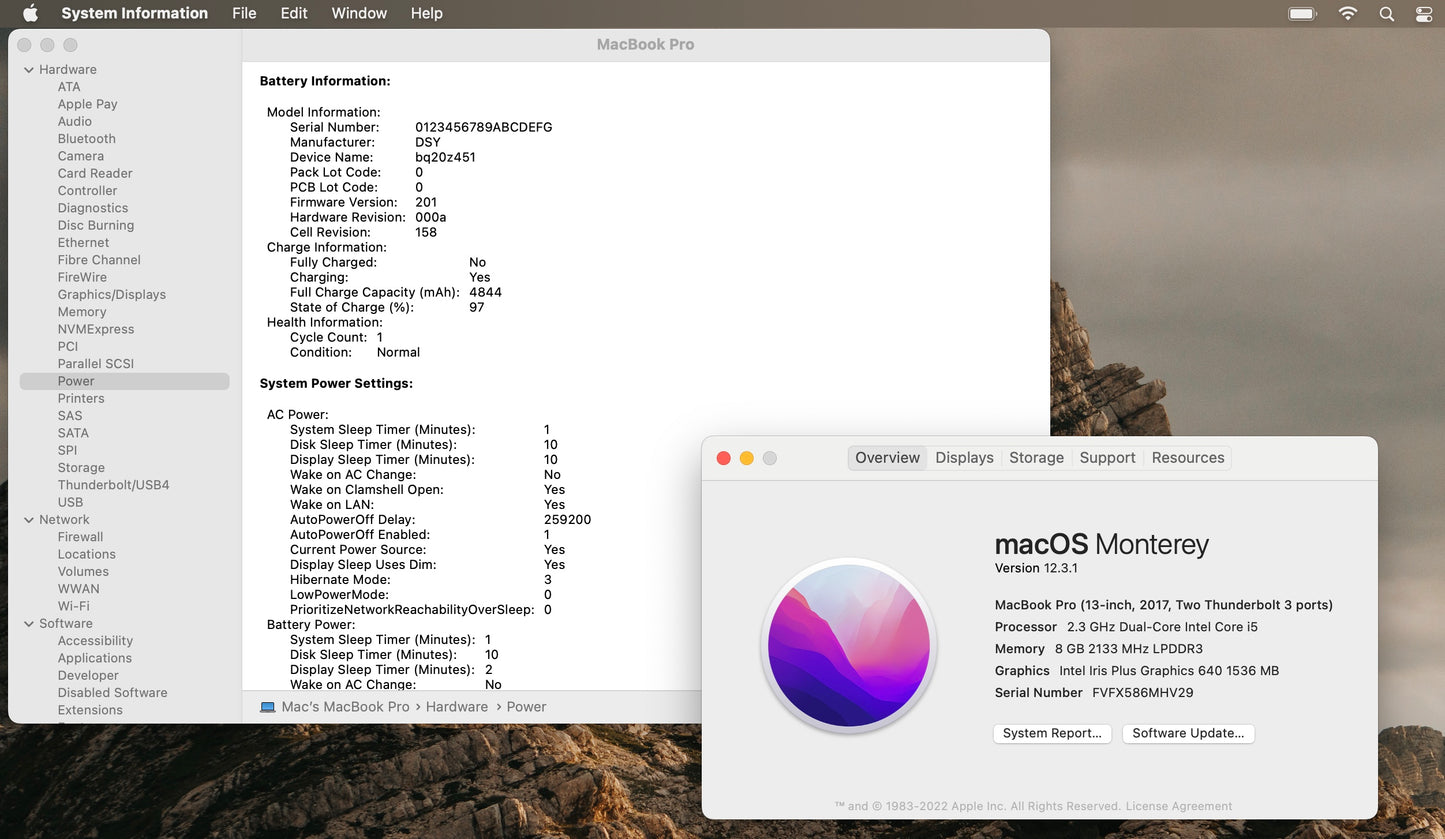
Task: Click the macOS Monterey logo image
Action: click(848, 646)
